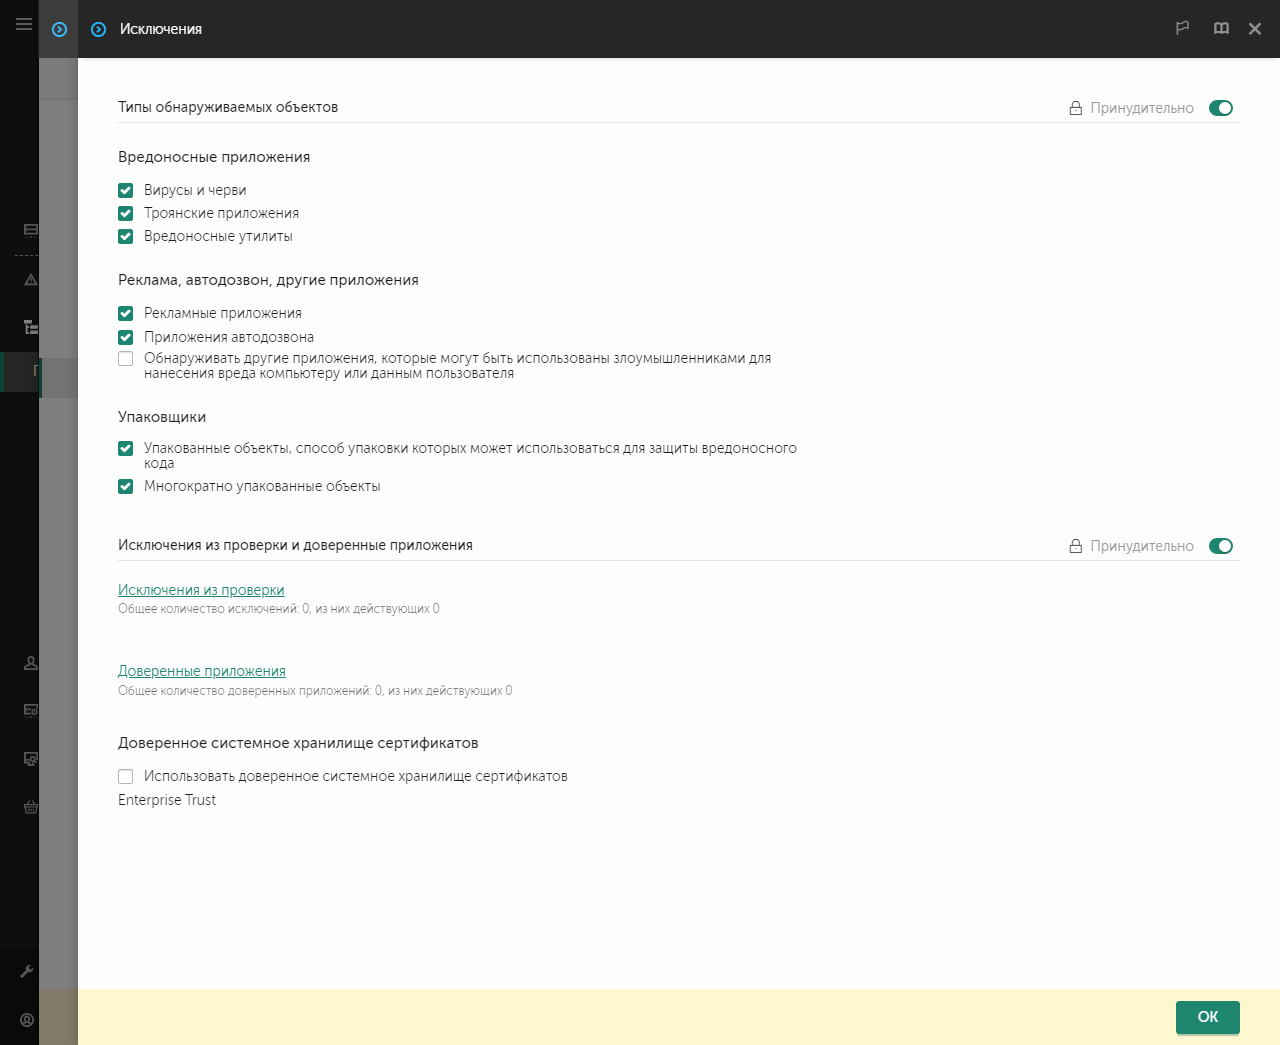
Task: Click the warning triangle sidebar icon
Action: (30, 280)
